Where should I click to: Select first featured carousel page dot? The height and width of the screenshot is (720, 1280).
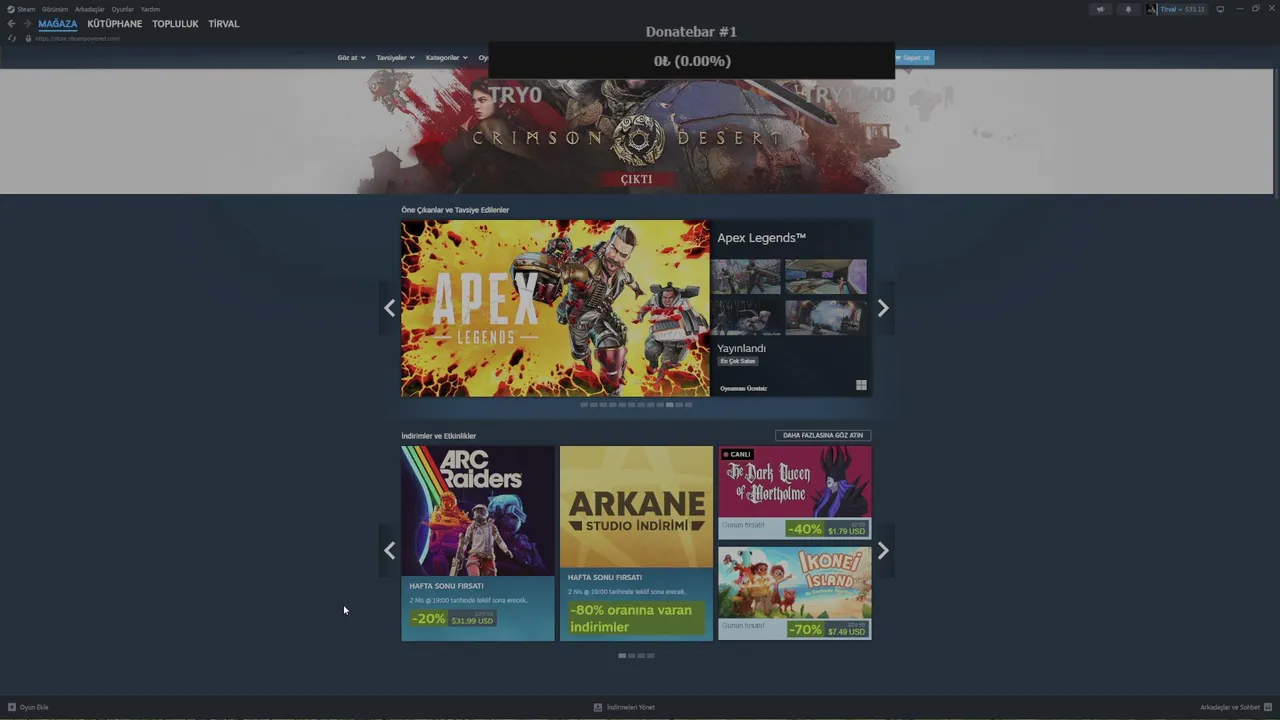584,405
